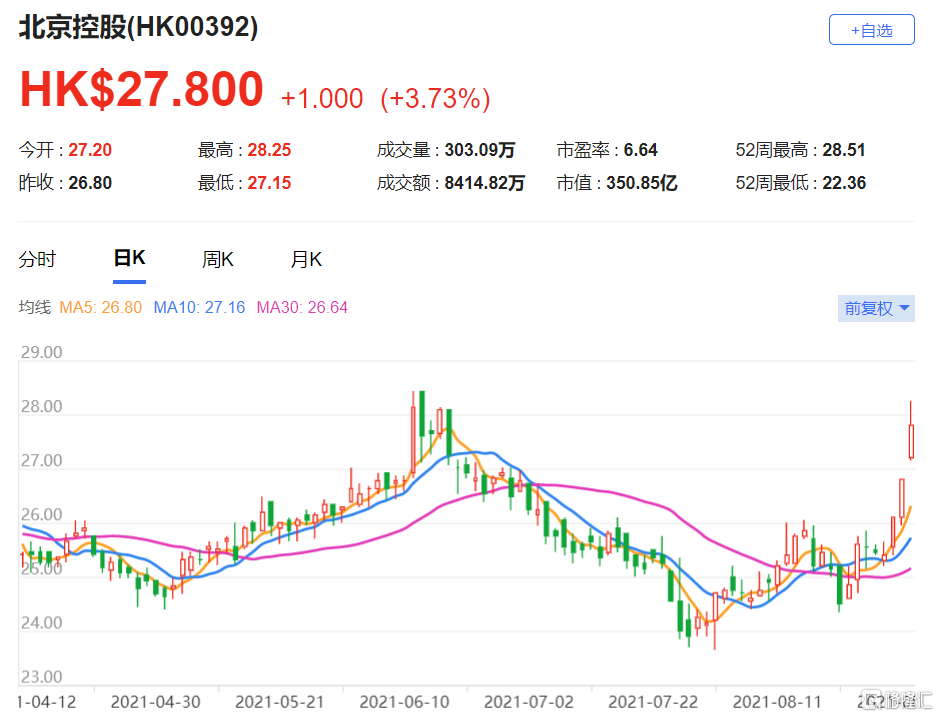Click the 24.00 price axis label
The width and height of the screenshot is (939, 717).
[41, 623]
